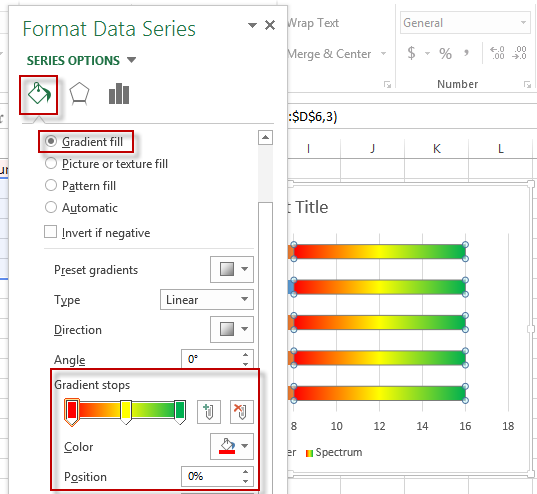Select the Picture or texture fill option
This screenshot has height=494, width=537.
pyautogui.click(x=107, y=164)
